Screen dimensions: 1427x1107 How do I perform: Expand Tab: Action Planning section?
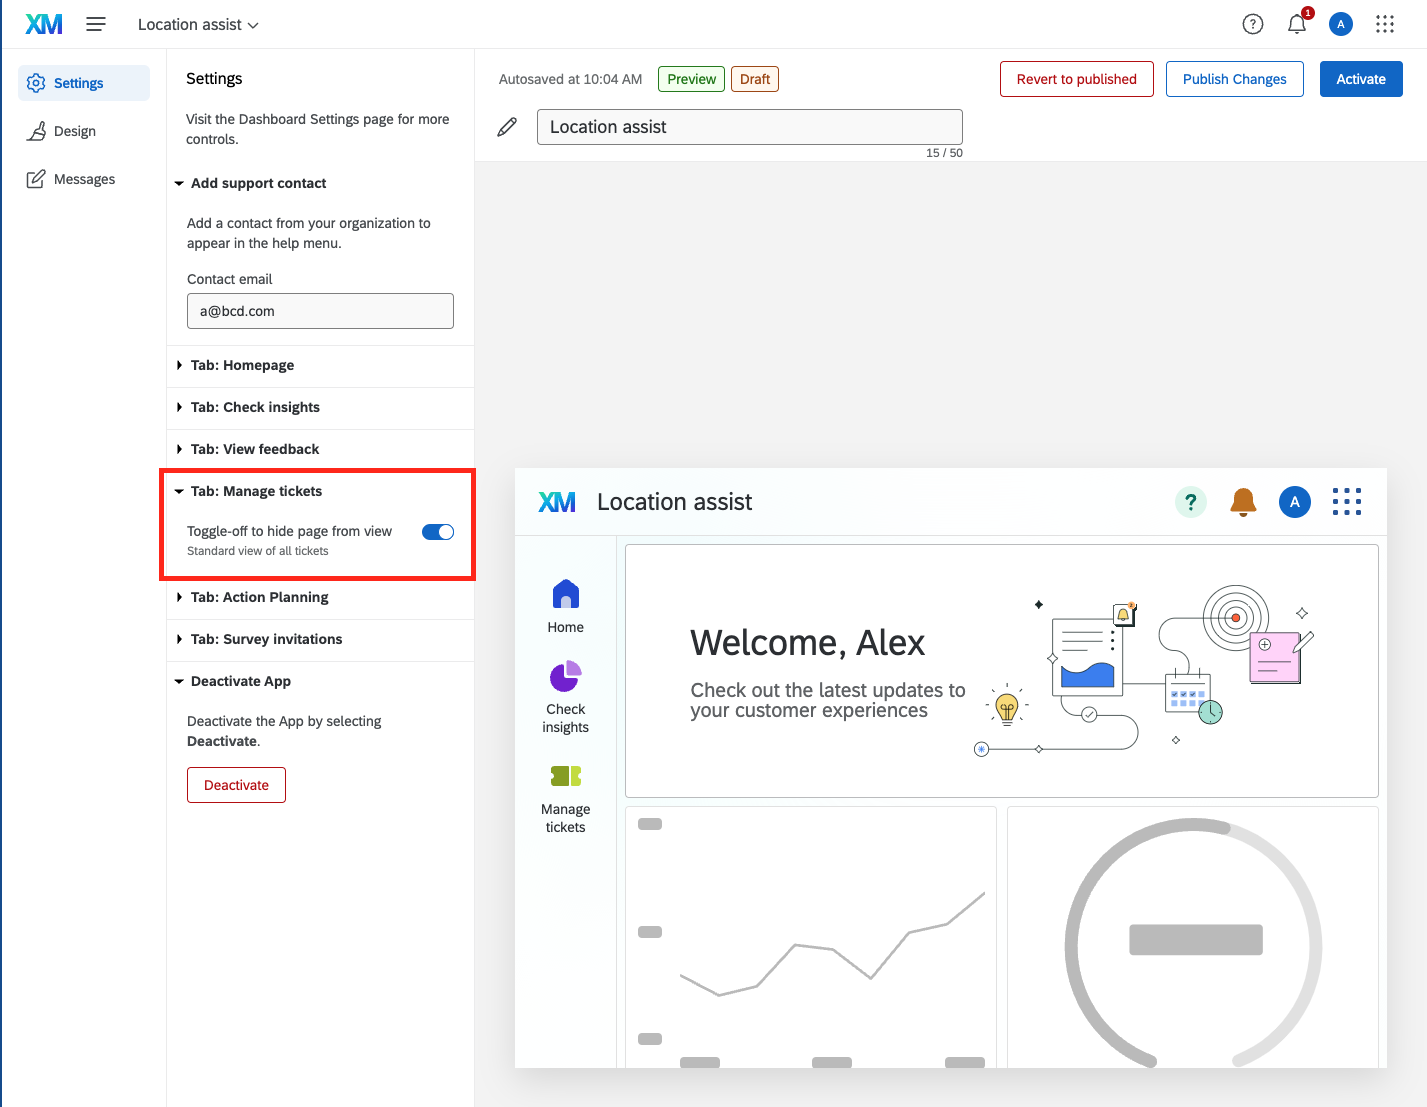coord(320,597)
